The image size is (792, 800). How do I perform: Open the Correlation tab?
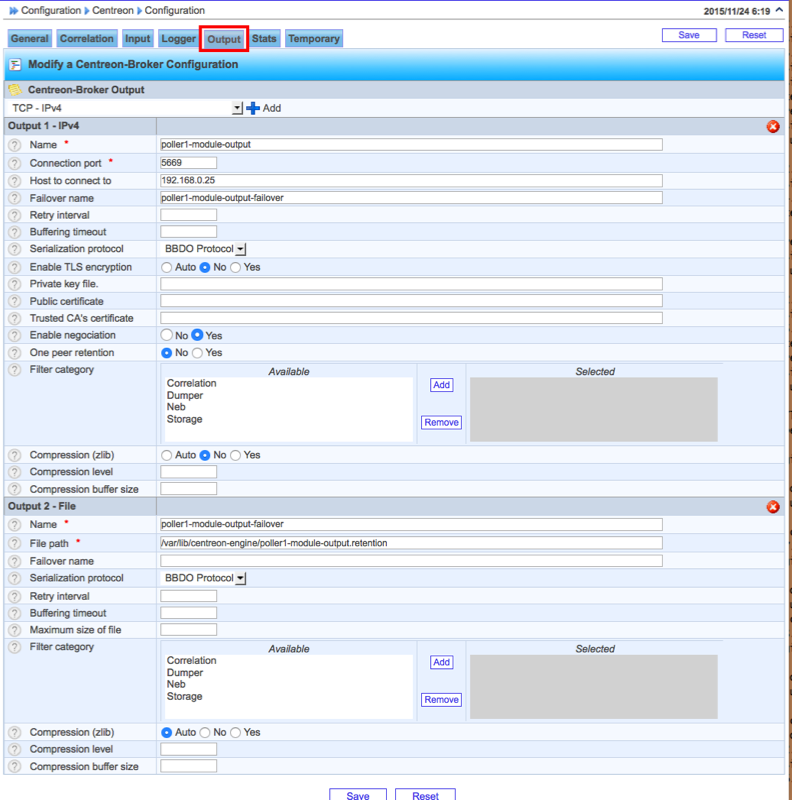click(87, 39)
